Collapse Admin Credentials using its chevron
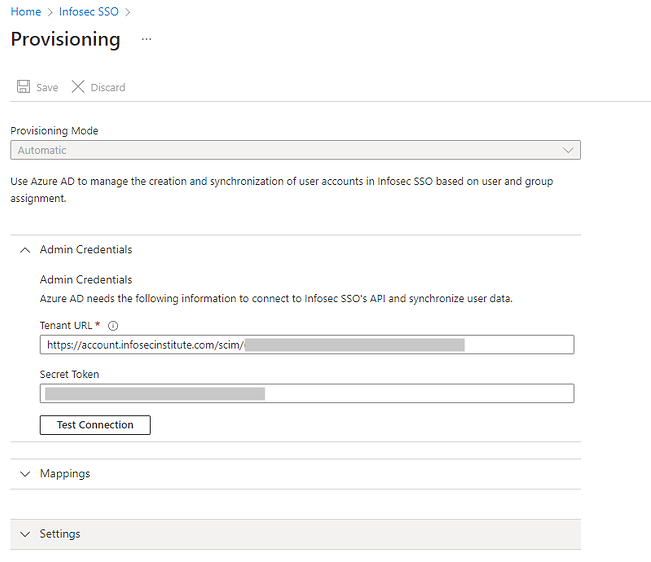Screen dimensions: 651x562 coord(25,250)
